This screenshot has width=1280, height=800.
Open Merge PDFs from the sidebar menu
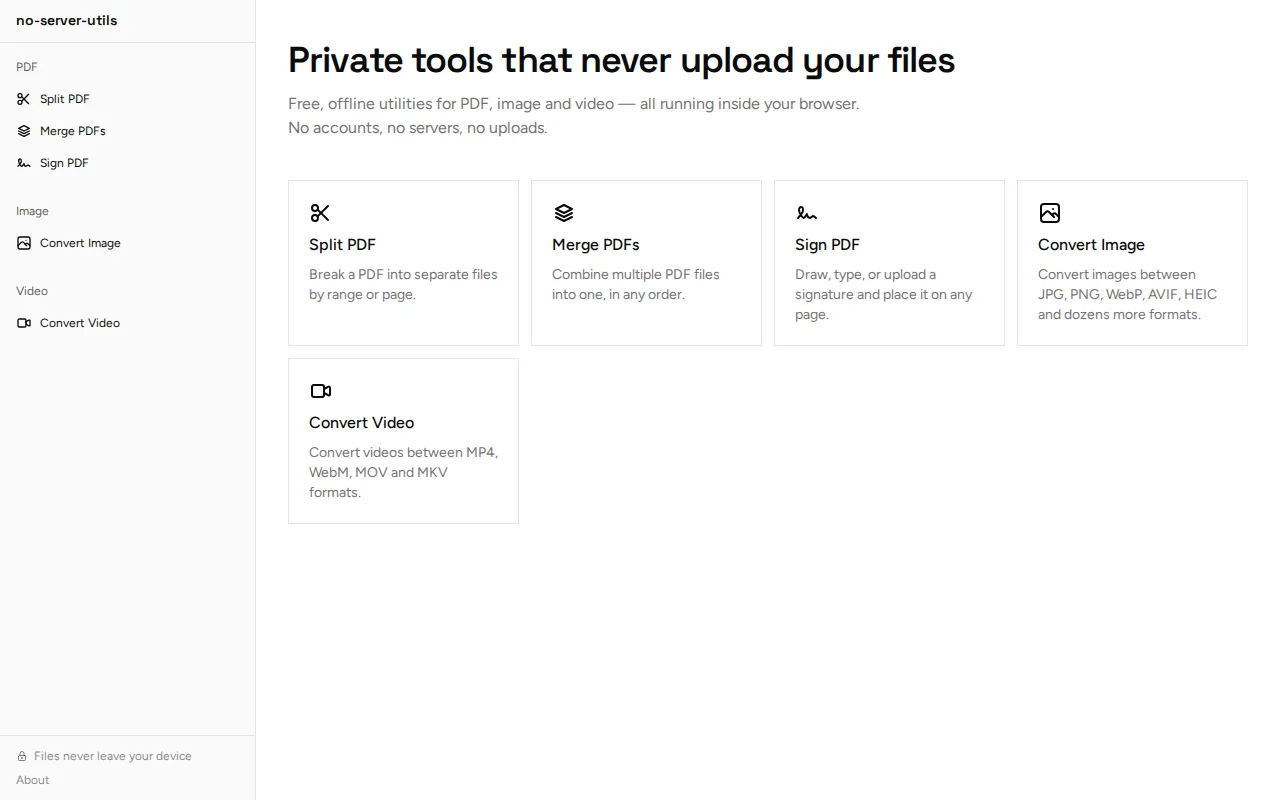(x=128, y=131)
